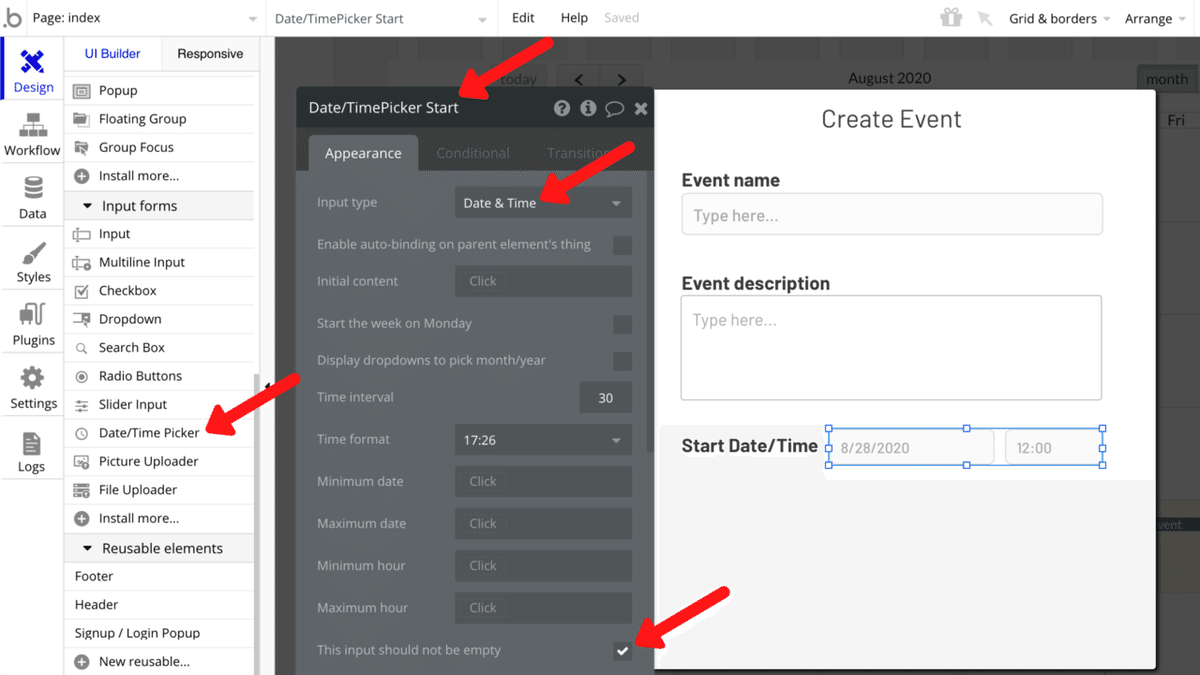Open the Logs tab in sidebar
The image size is (1200, 675).
coord(32,451)
